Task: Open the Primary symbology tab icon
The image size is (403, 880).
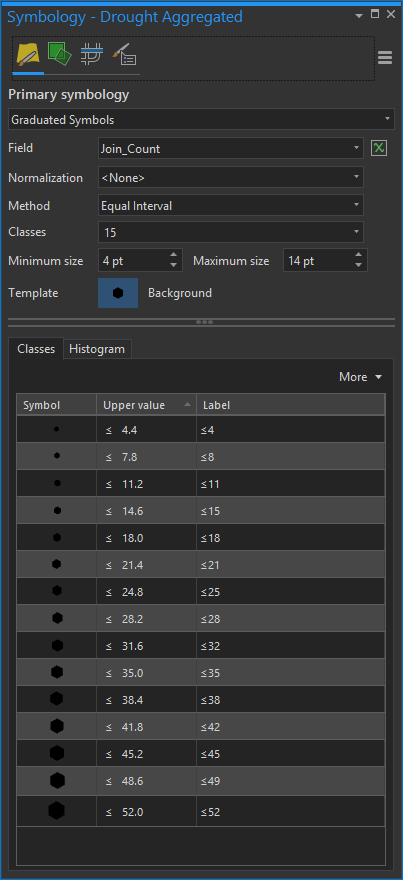Action: tap(28, 56)
